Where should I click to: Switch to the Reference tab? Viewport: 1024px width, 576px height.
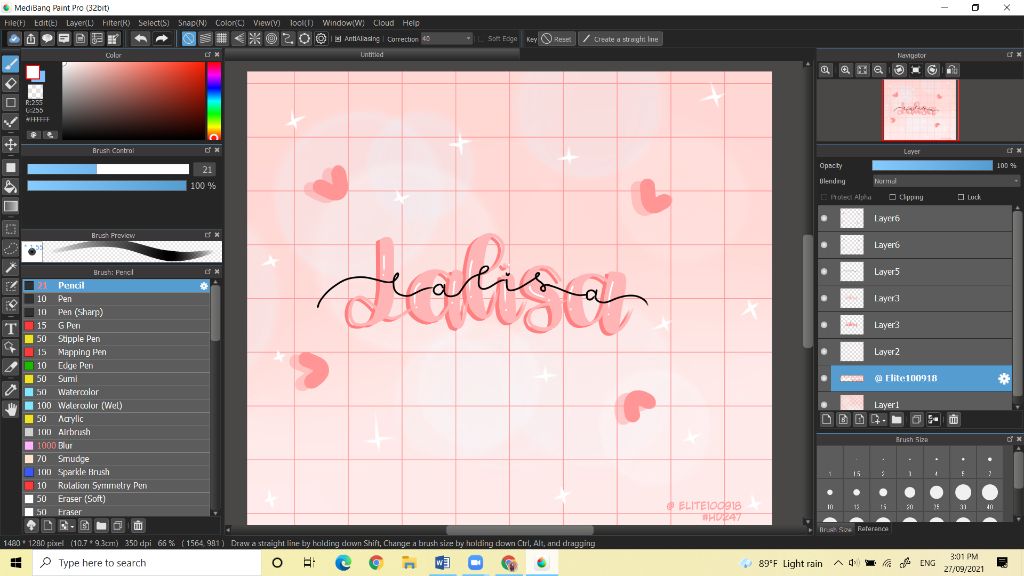click(x=873, y=529)
